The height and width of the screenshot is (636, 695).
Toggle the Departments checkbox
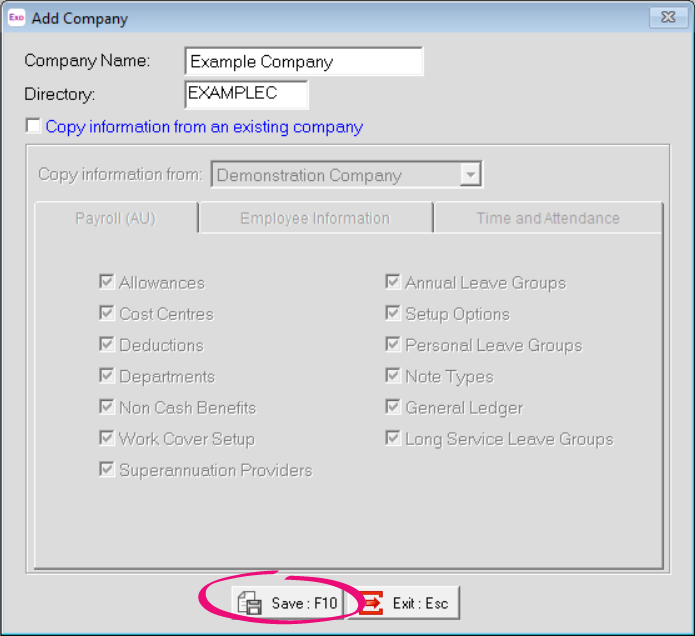click(106, 375)
